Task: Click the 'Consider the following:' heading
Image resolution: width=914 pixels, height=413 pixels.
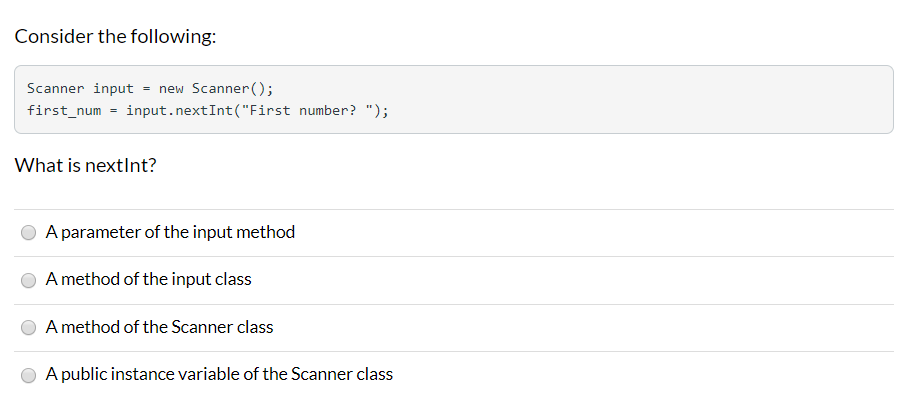Action: point(115,37)
